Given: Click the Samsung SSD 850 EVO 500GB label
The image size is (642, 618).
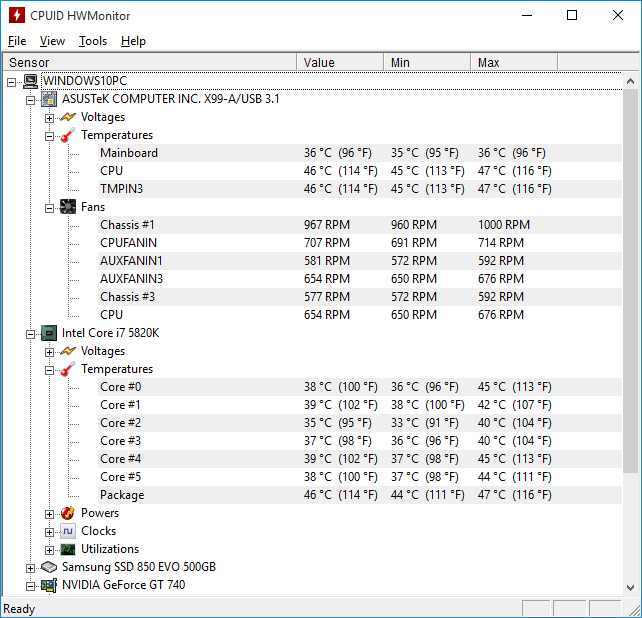Looking at the screenshot, I should (138, 567).
